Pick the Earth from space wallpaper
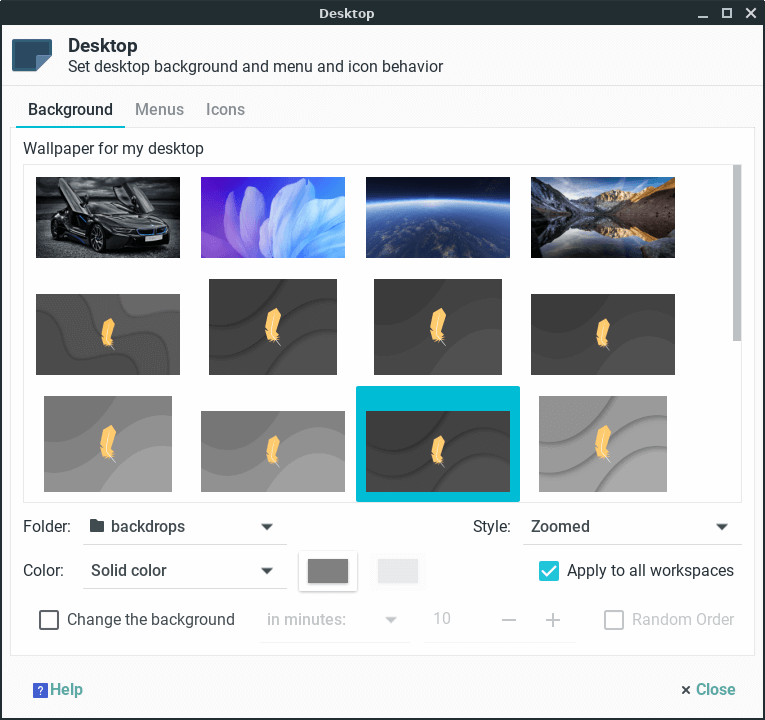The width and height of the screenshot is (765, 720). coord(438,217)
